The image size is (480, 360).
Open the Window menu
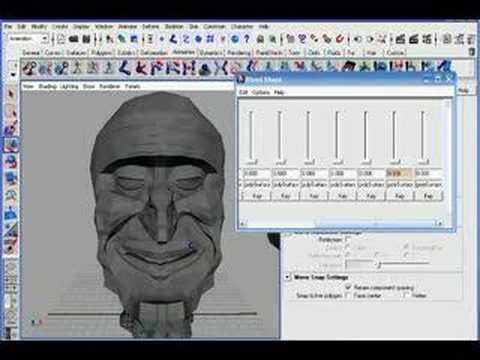[x=104, y=26]
